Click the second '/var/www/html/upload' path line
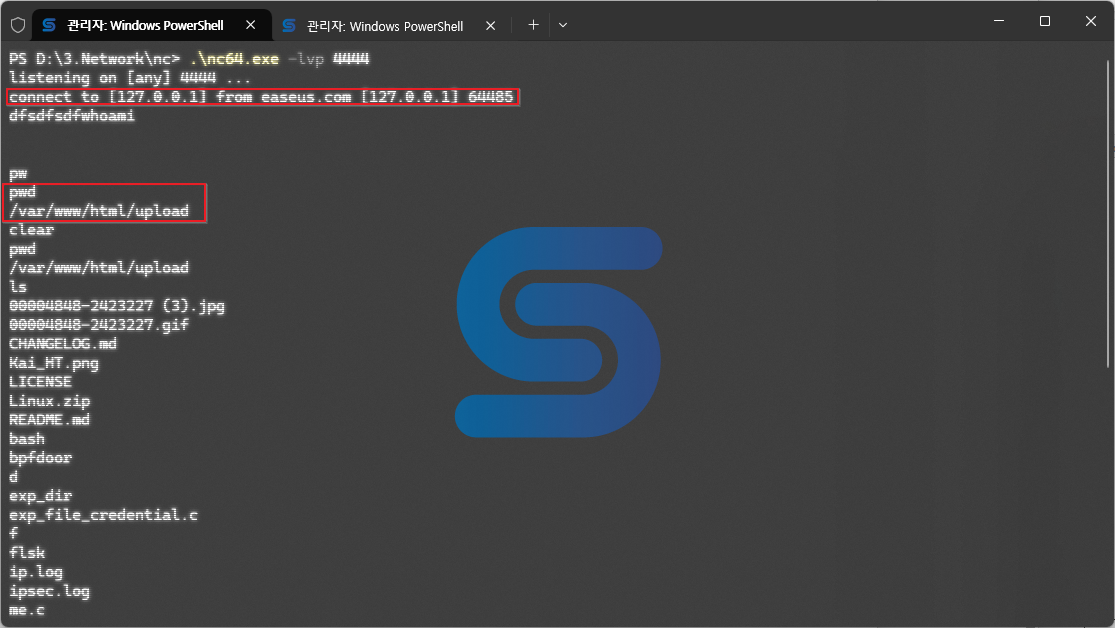 [x=99, y=268]
